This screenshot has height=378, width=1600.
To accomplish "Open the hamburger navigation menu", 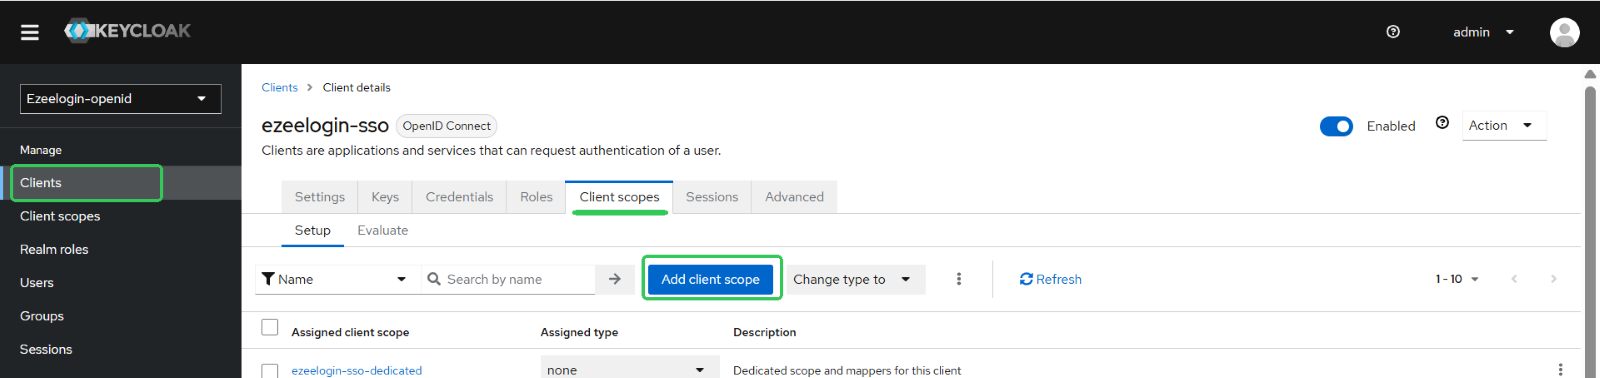I will (30, 32).
